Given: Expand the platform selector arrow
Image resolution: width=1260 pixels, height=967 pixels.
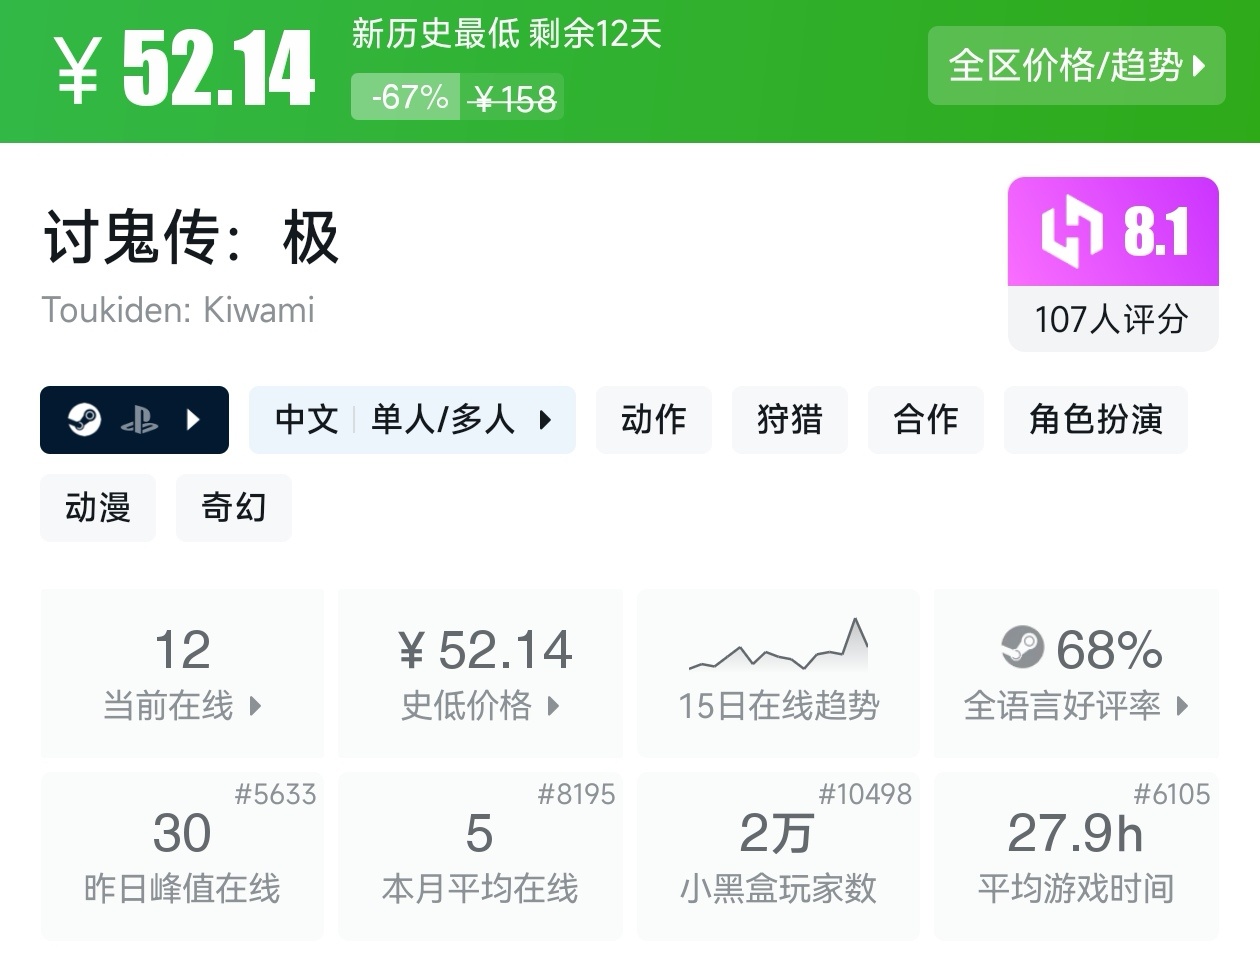Looking at the screenshot, I should pos(194,420).
